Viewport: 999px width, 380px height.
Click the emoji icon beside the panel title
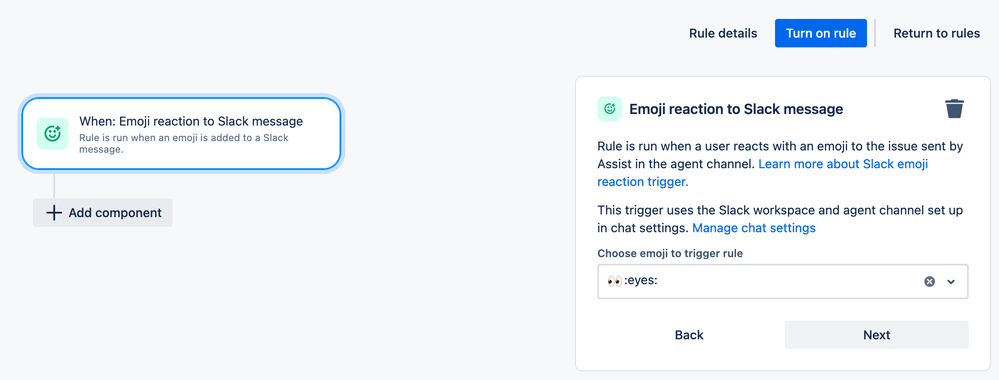coord(610,109)
